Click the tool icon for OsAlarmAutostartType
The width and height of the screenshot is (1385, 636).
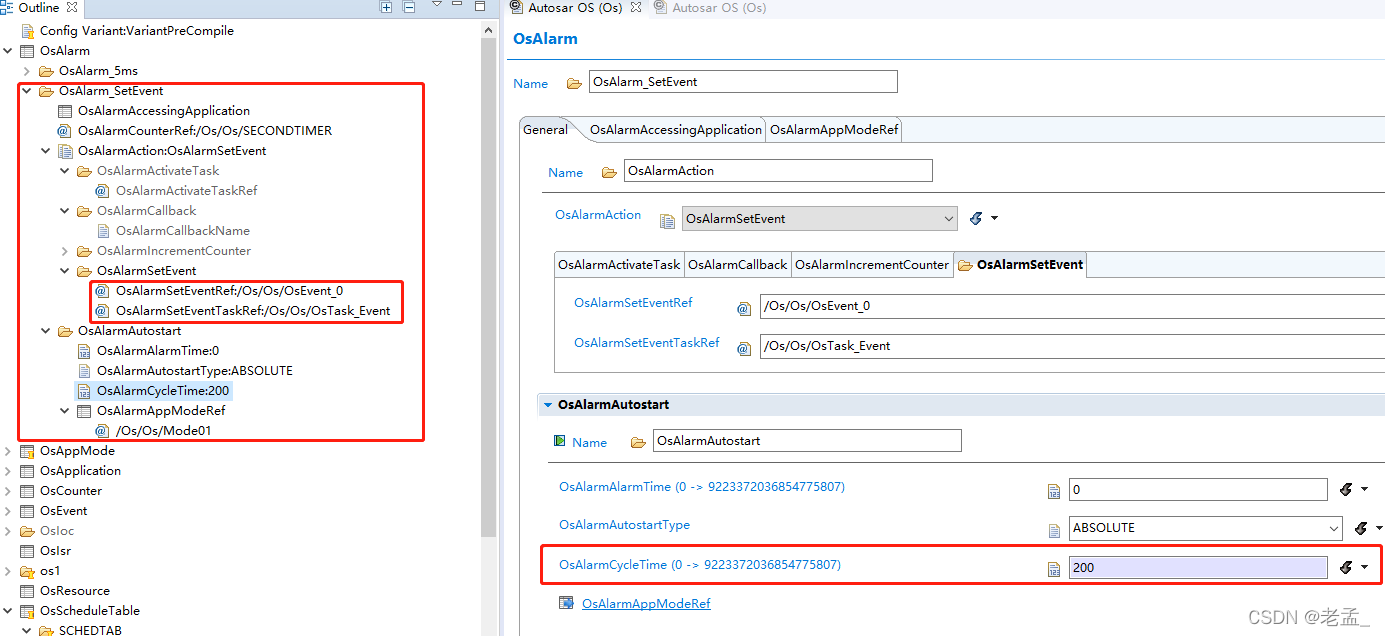coord(1361,528)
